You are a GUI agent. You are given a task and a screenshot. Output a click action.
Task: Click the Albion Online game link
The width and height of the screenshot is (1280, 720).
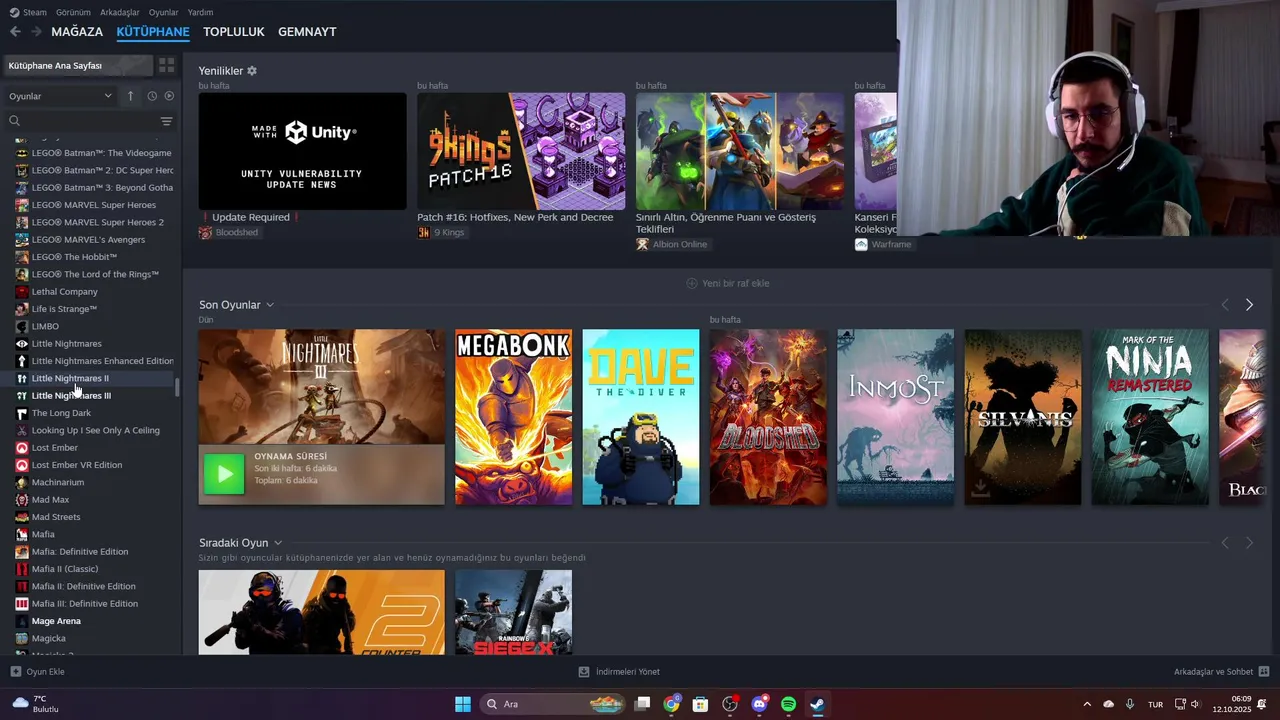[672, 244]
